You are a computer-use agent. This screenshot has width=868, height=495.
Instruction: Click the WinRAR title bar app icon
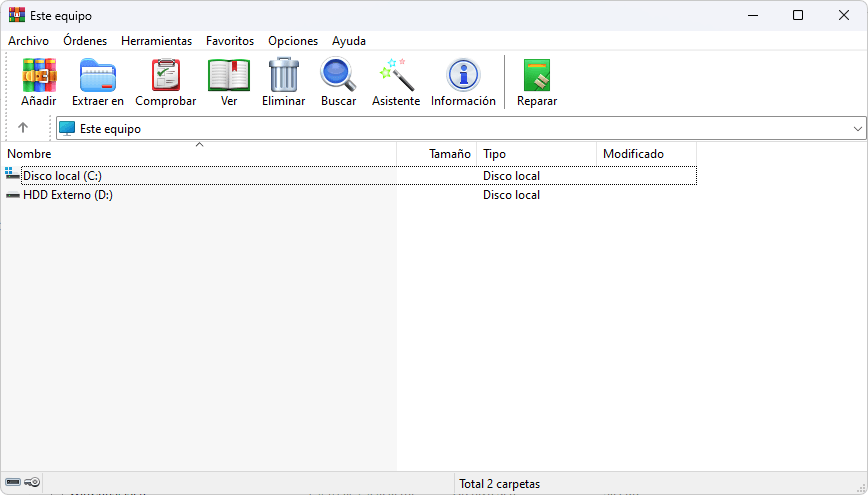coord(17,15)
